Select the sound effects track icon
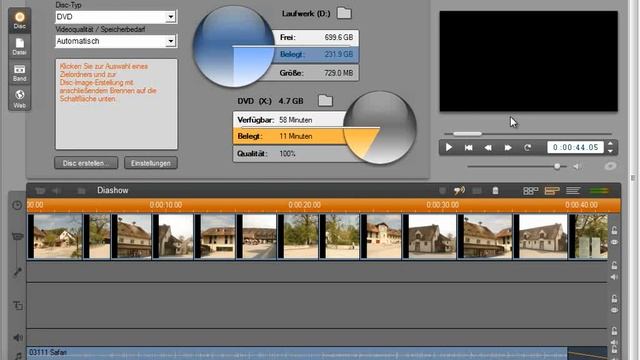 point(18,338)
